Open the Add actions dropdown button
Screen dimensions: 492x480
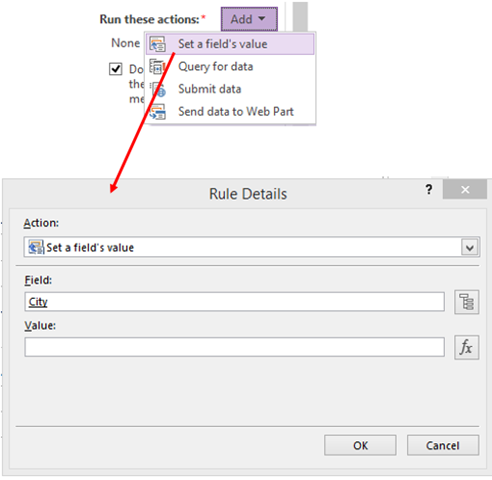coord(249,19)
